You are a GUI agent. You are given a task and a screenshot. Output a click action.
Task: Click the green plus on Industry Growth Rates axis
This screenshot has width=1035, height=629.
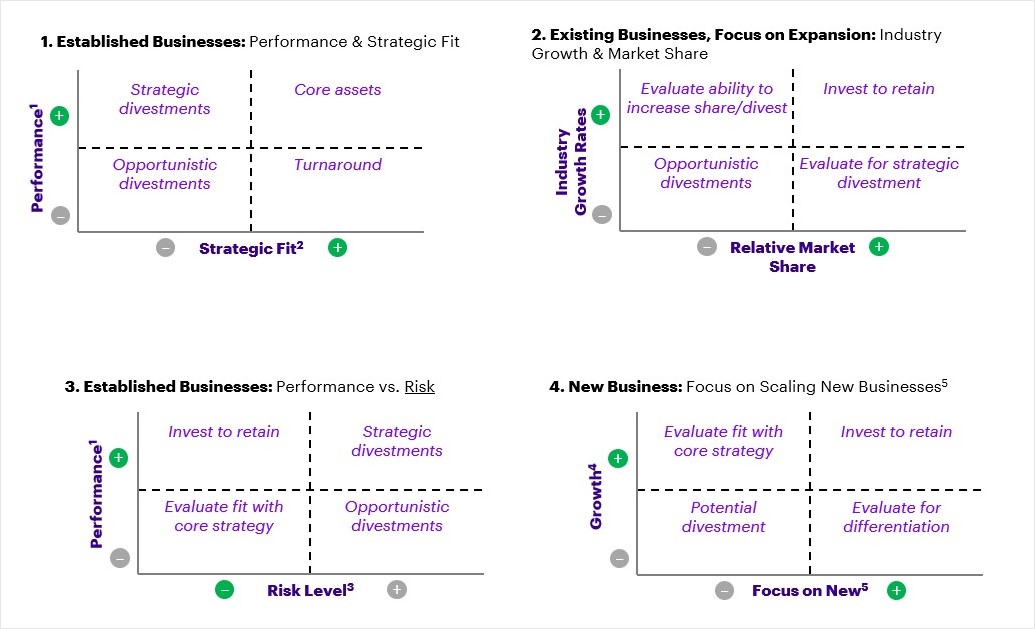[x=601, y=115]
